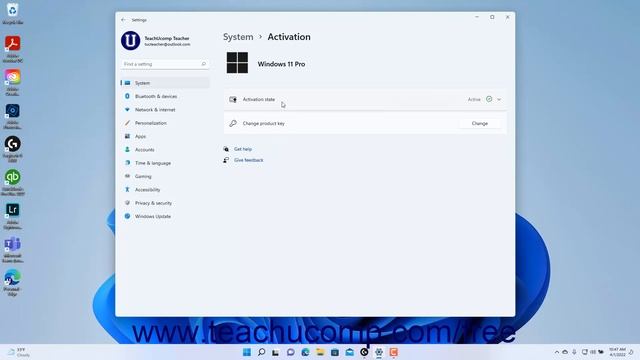Open Logitech G HUB from the taskbar

click(364, 352)
